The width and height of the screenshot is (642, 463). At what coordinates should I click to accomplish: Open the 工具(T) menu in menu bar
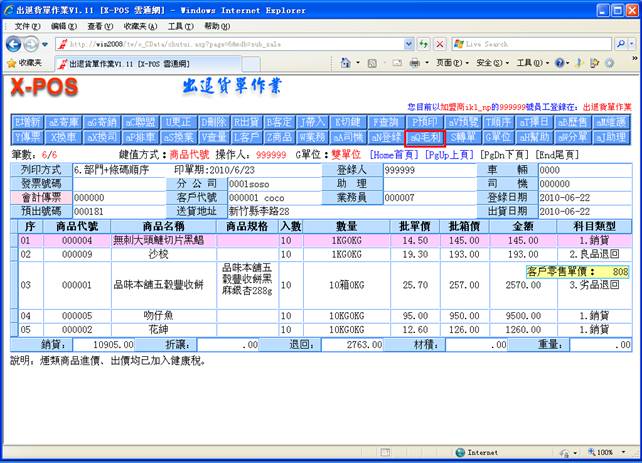coord(180,25)
